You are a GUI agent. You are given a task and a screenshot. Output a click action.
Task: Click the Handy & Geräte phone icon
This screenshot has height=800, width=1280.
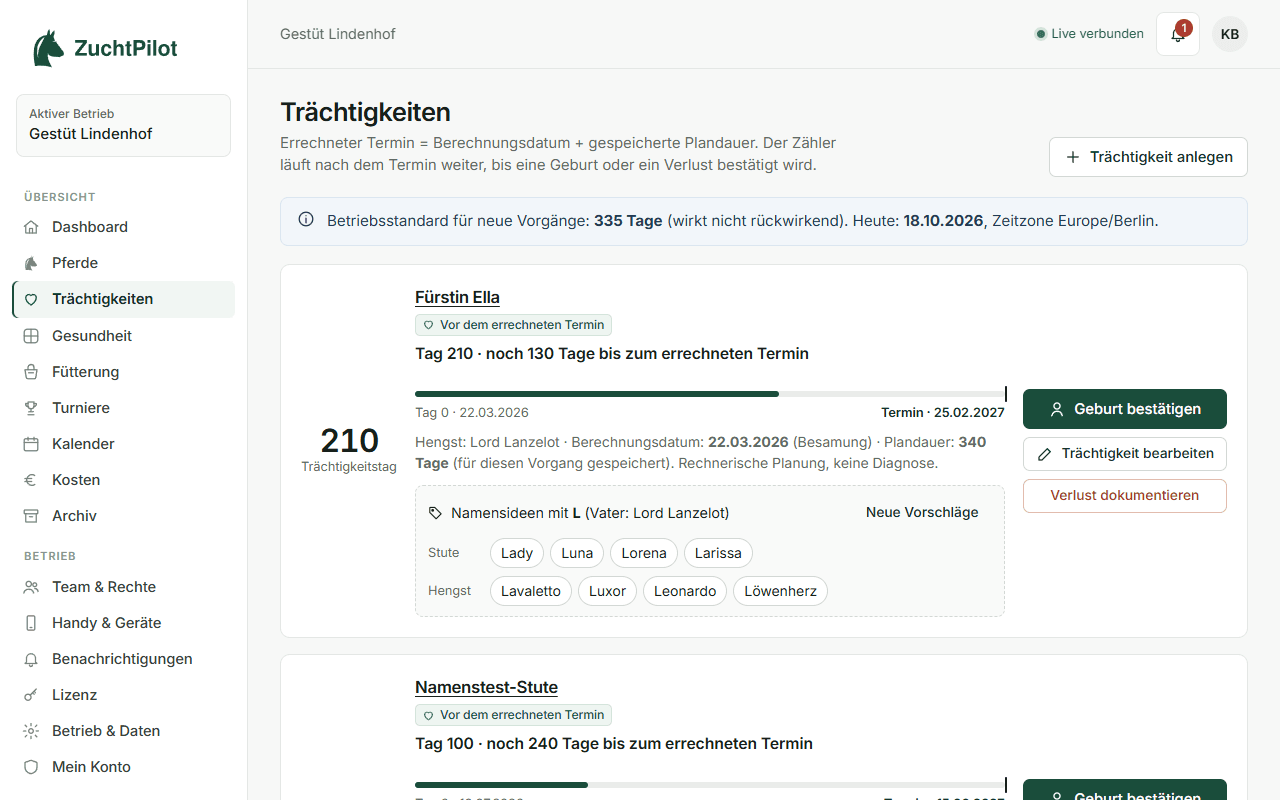tap(31, 623)
